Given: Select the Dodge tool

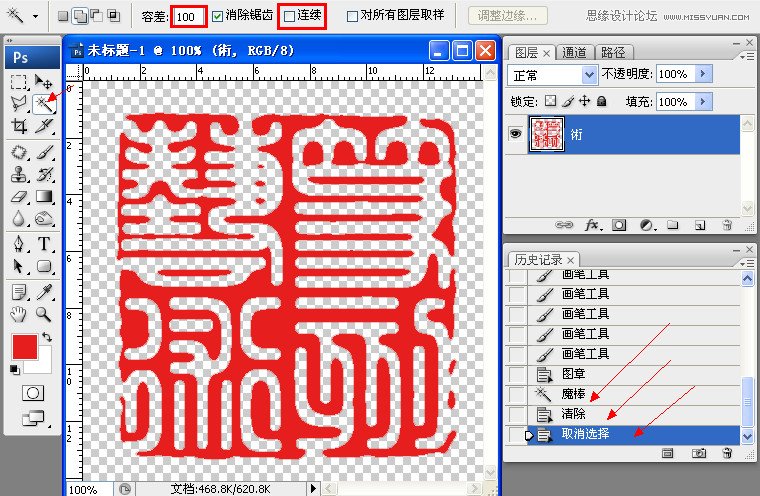Looking at the screenshot, I should (x=44, y=219).
